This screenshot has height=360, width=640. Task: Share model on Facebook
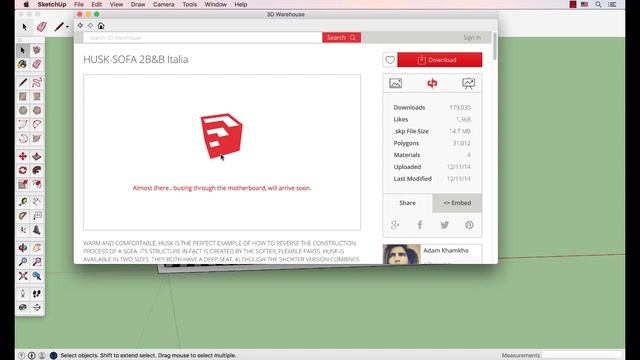click(420, 225)
